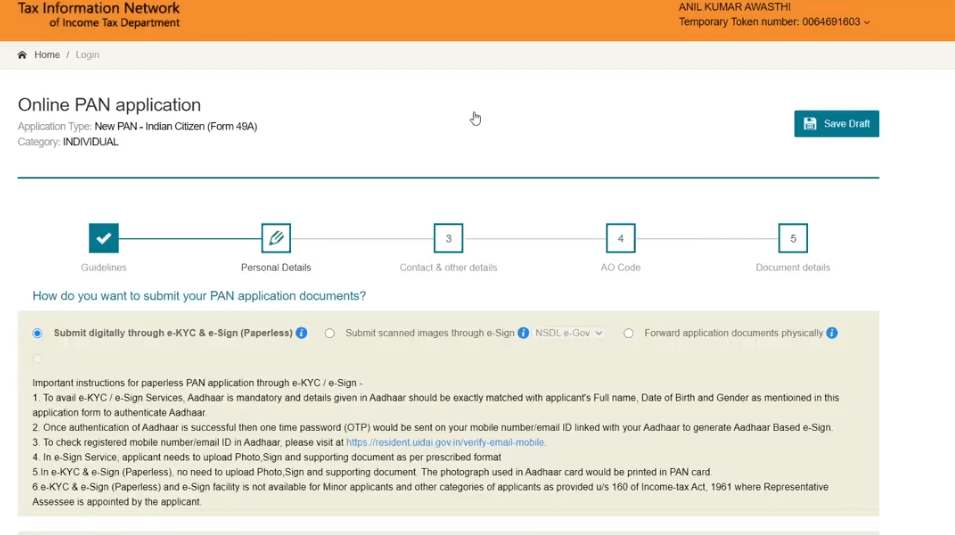Click the Online PAN application heading

click(109, 105)
